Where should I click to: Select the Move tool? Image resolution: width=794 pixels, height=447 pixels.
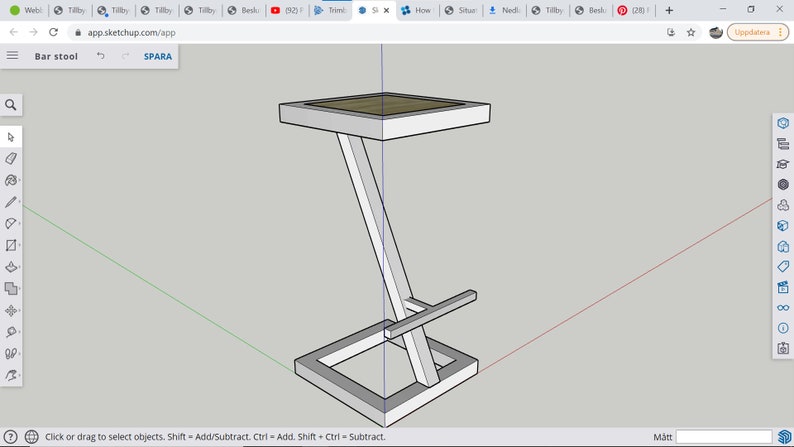point(11,310)
